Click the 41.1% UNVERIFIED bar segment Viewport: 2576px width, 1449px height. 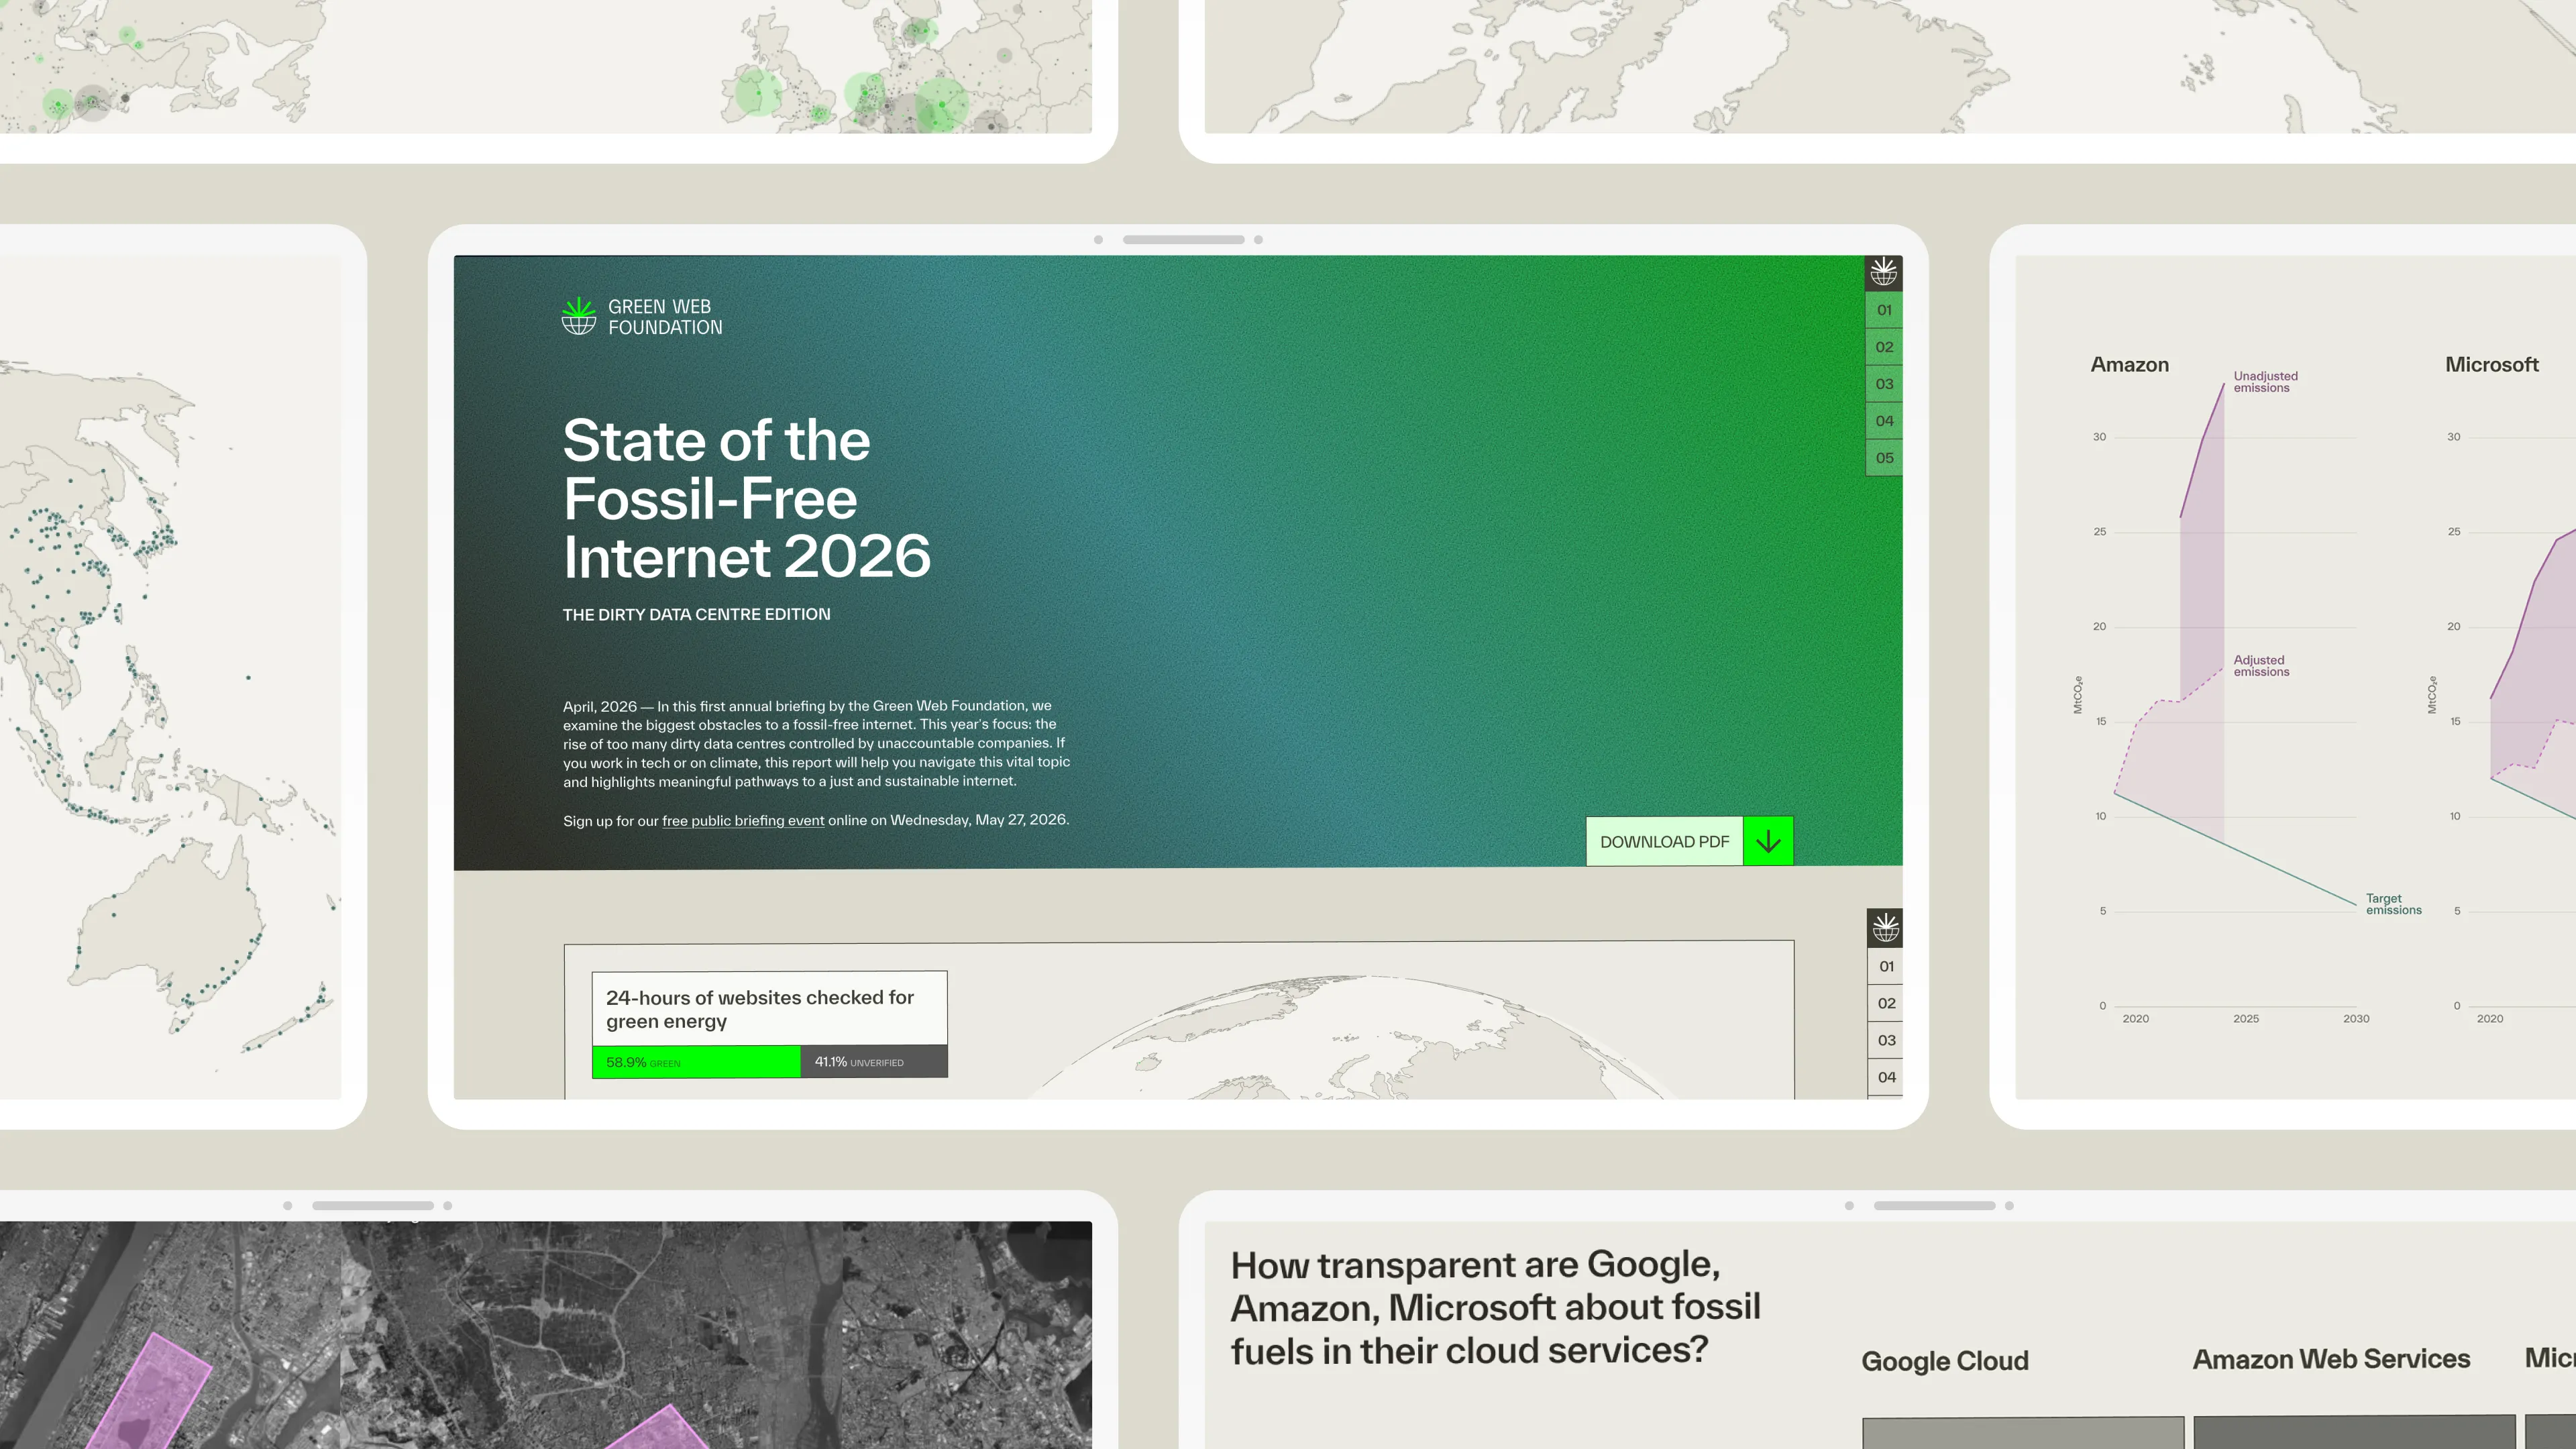[874, 1062]
